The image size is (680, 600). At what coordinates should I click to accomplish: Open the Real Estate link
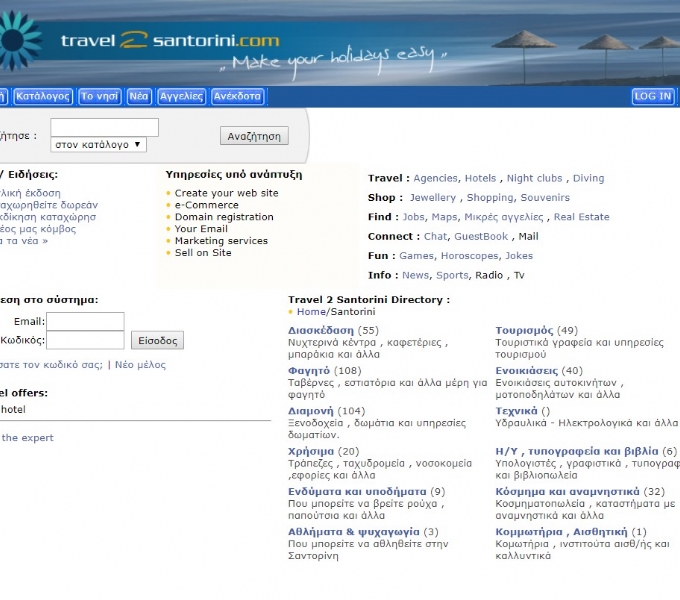[582, 217]
